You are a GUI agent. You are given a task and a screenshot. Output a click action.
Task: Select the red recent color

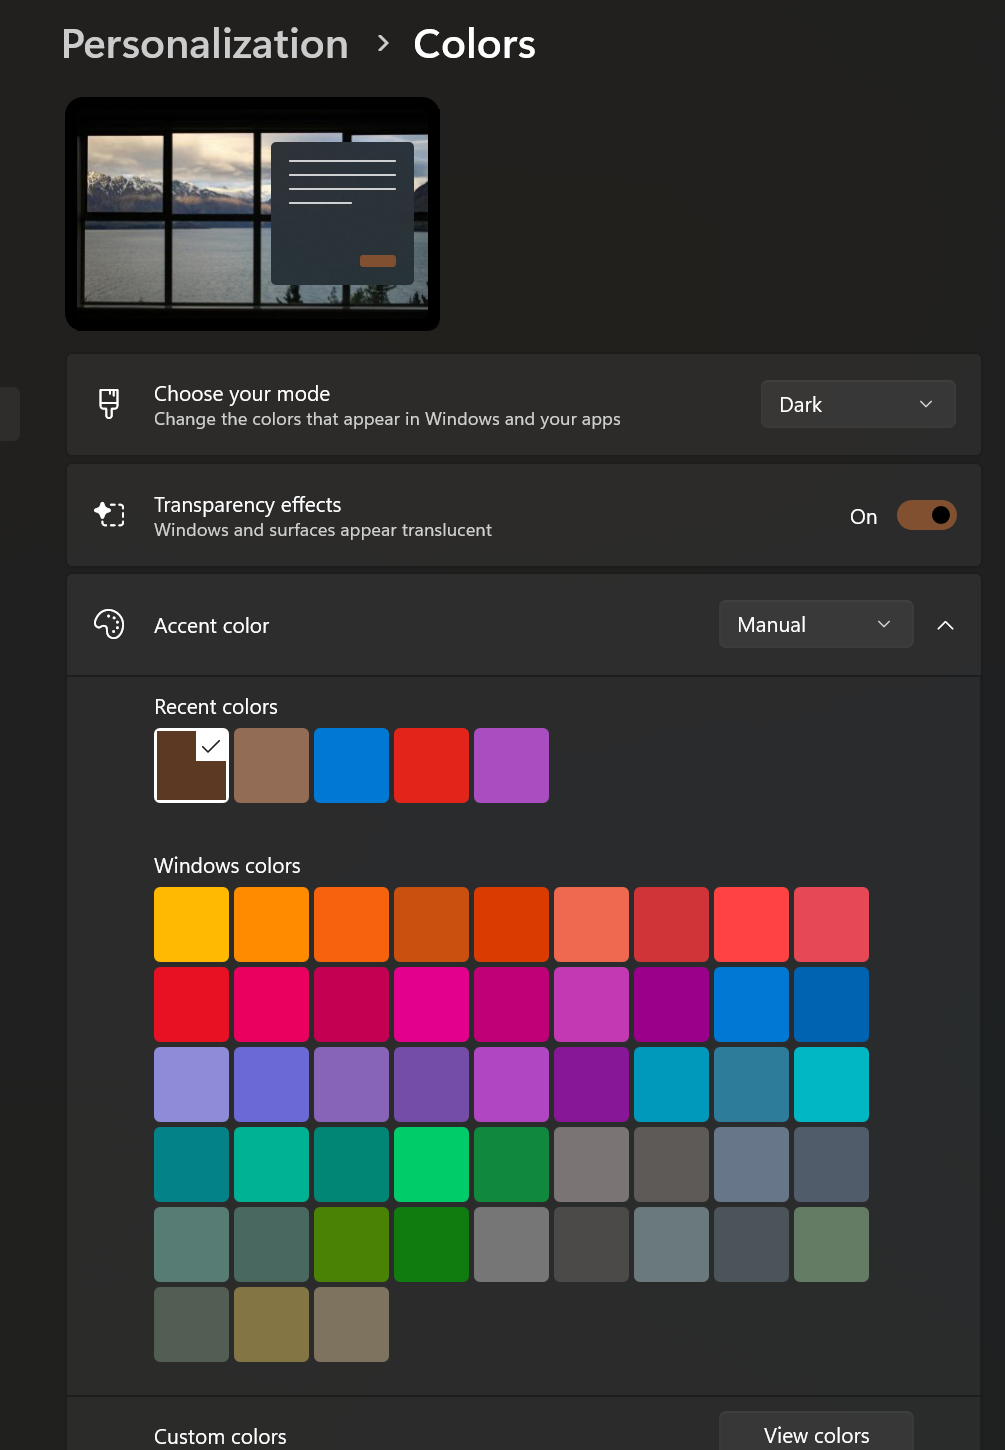click(431, 765)
